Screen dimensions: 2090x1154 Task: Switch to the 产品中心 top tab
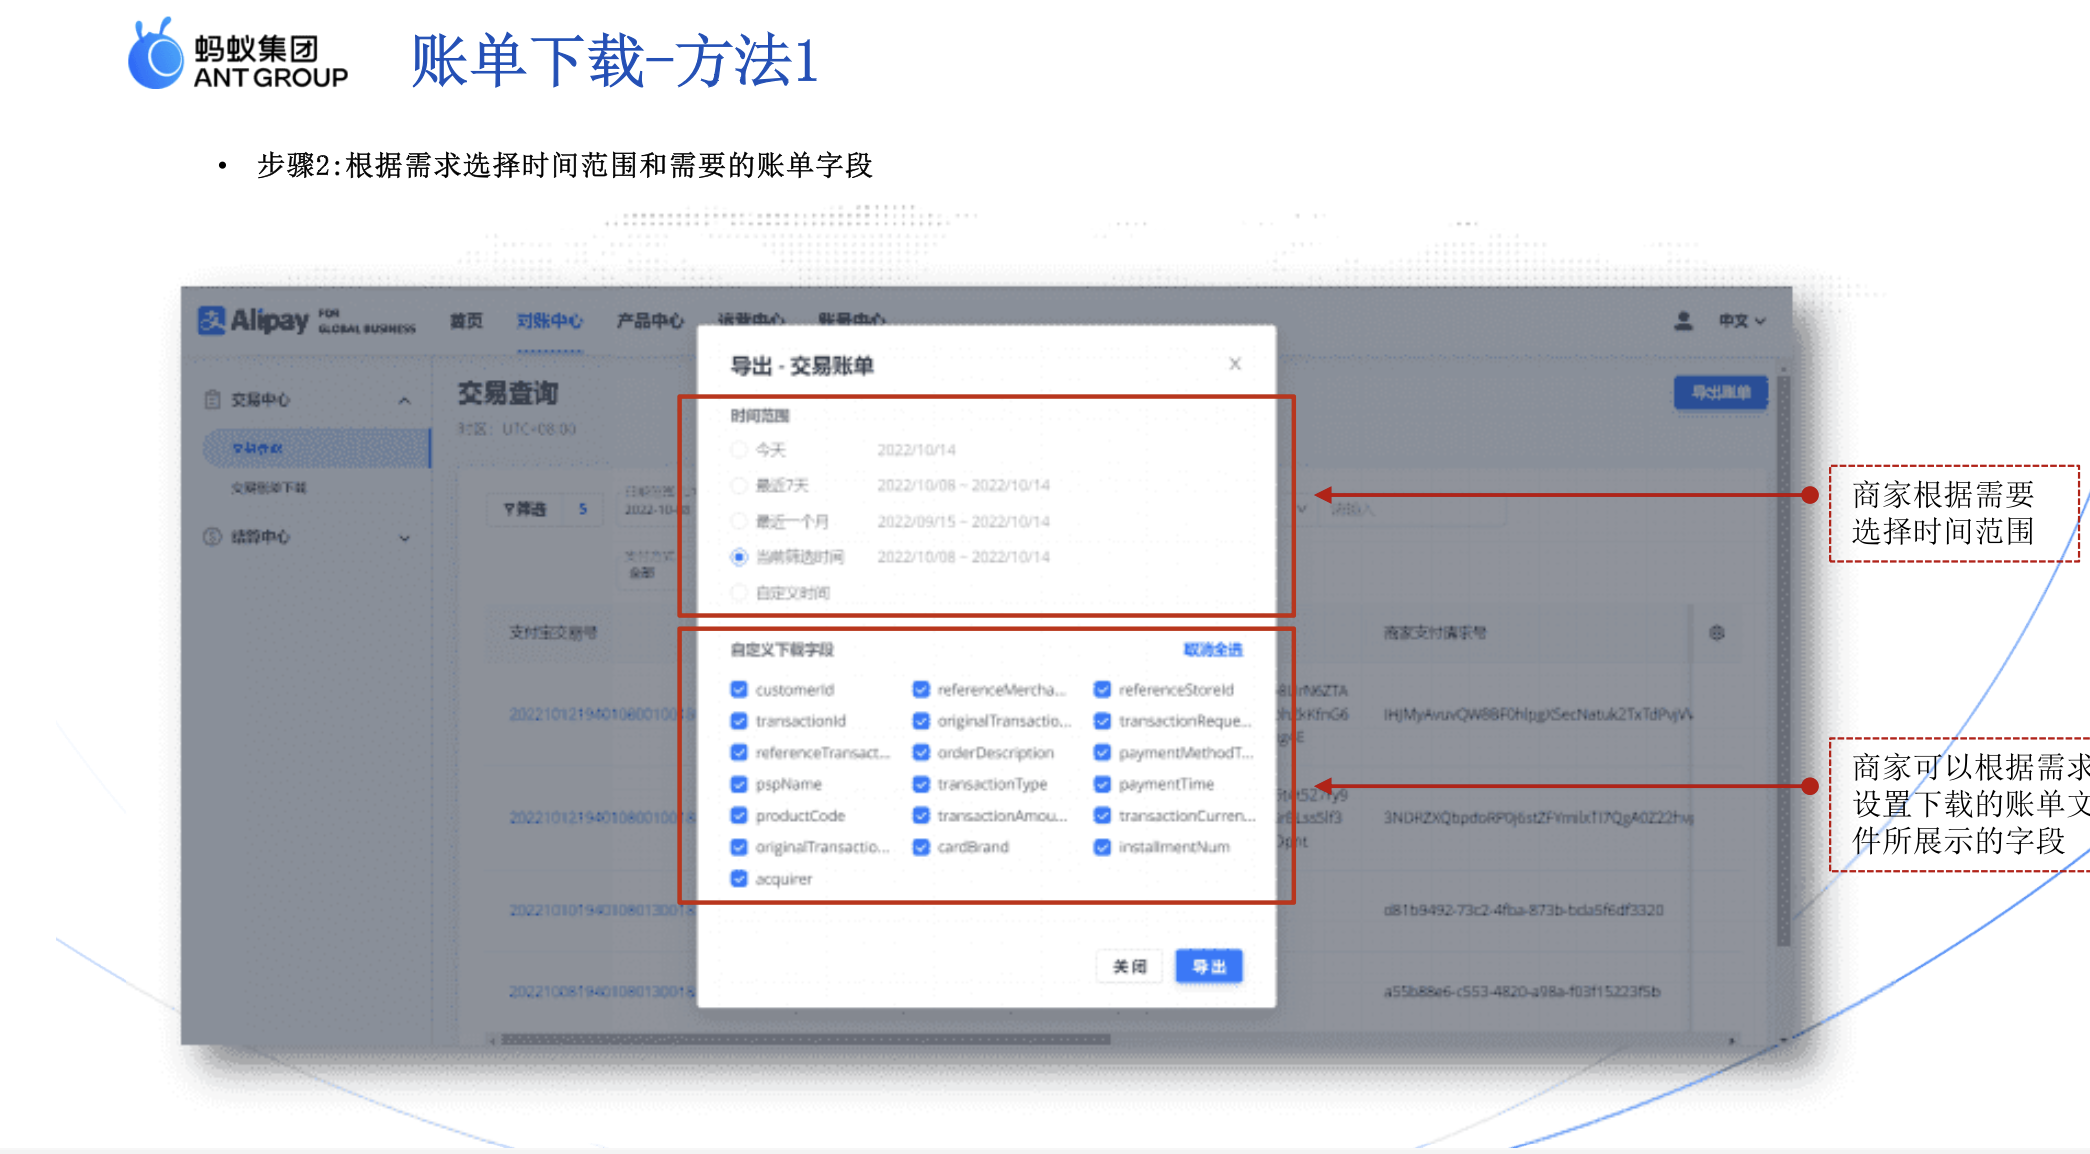coord(649,321)
